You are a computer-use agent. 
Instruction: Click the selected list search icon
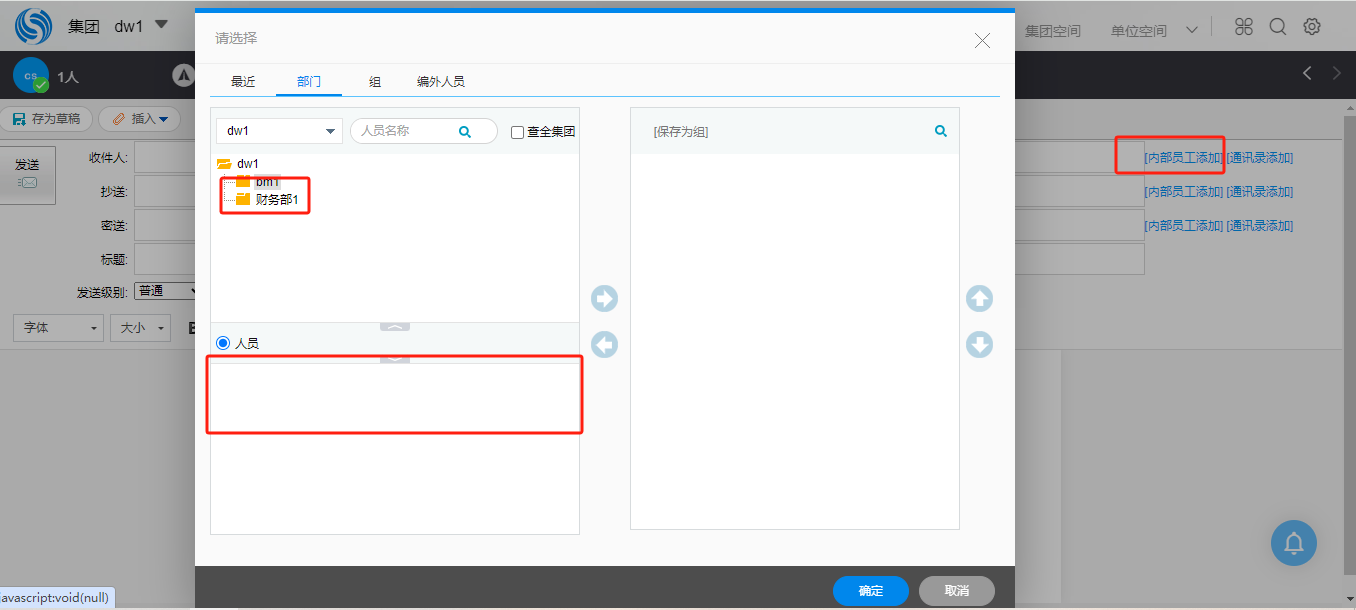pyautogui.click(x=940, y=131)
